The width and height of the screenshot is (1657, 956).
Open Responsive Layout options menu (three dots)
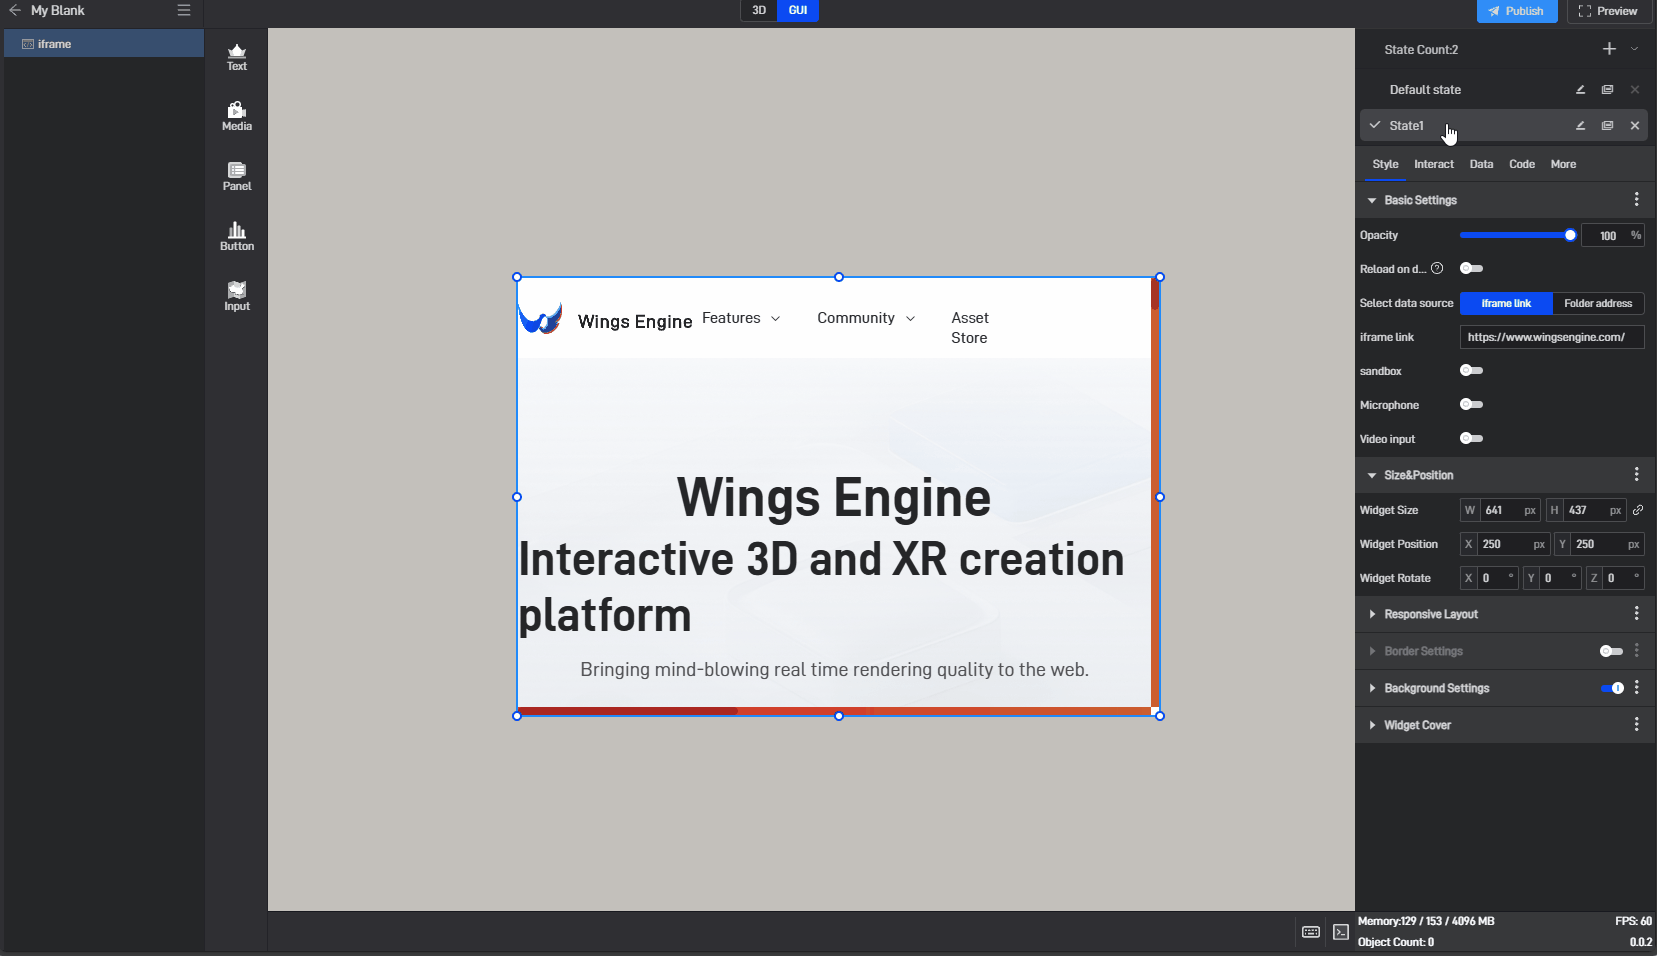(x=1637, y=614)
